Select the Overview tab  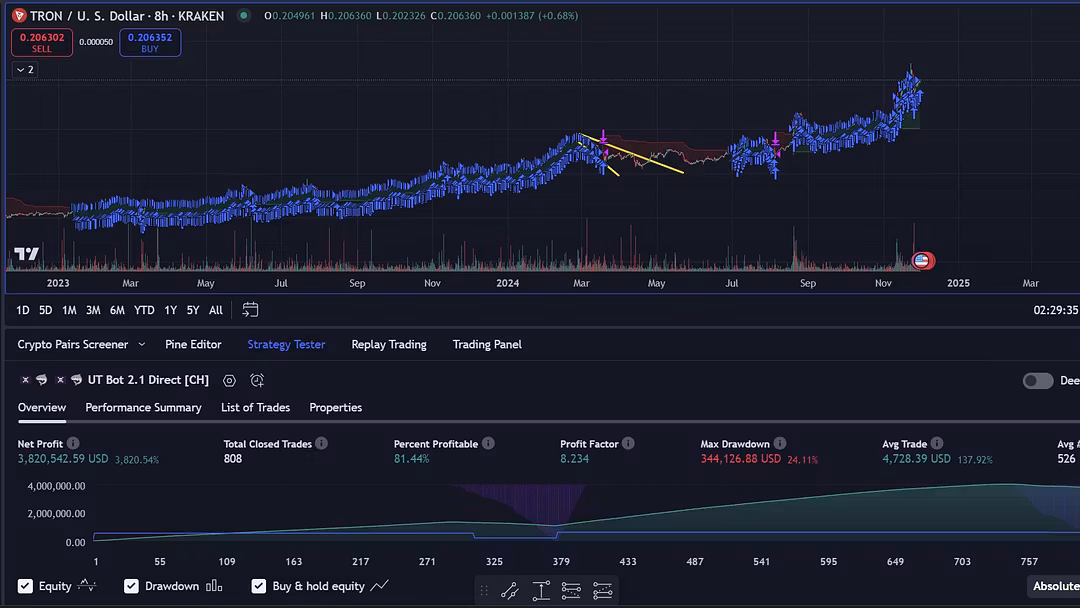click(x=42, y=408)
